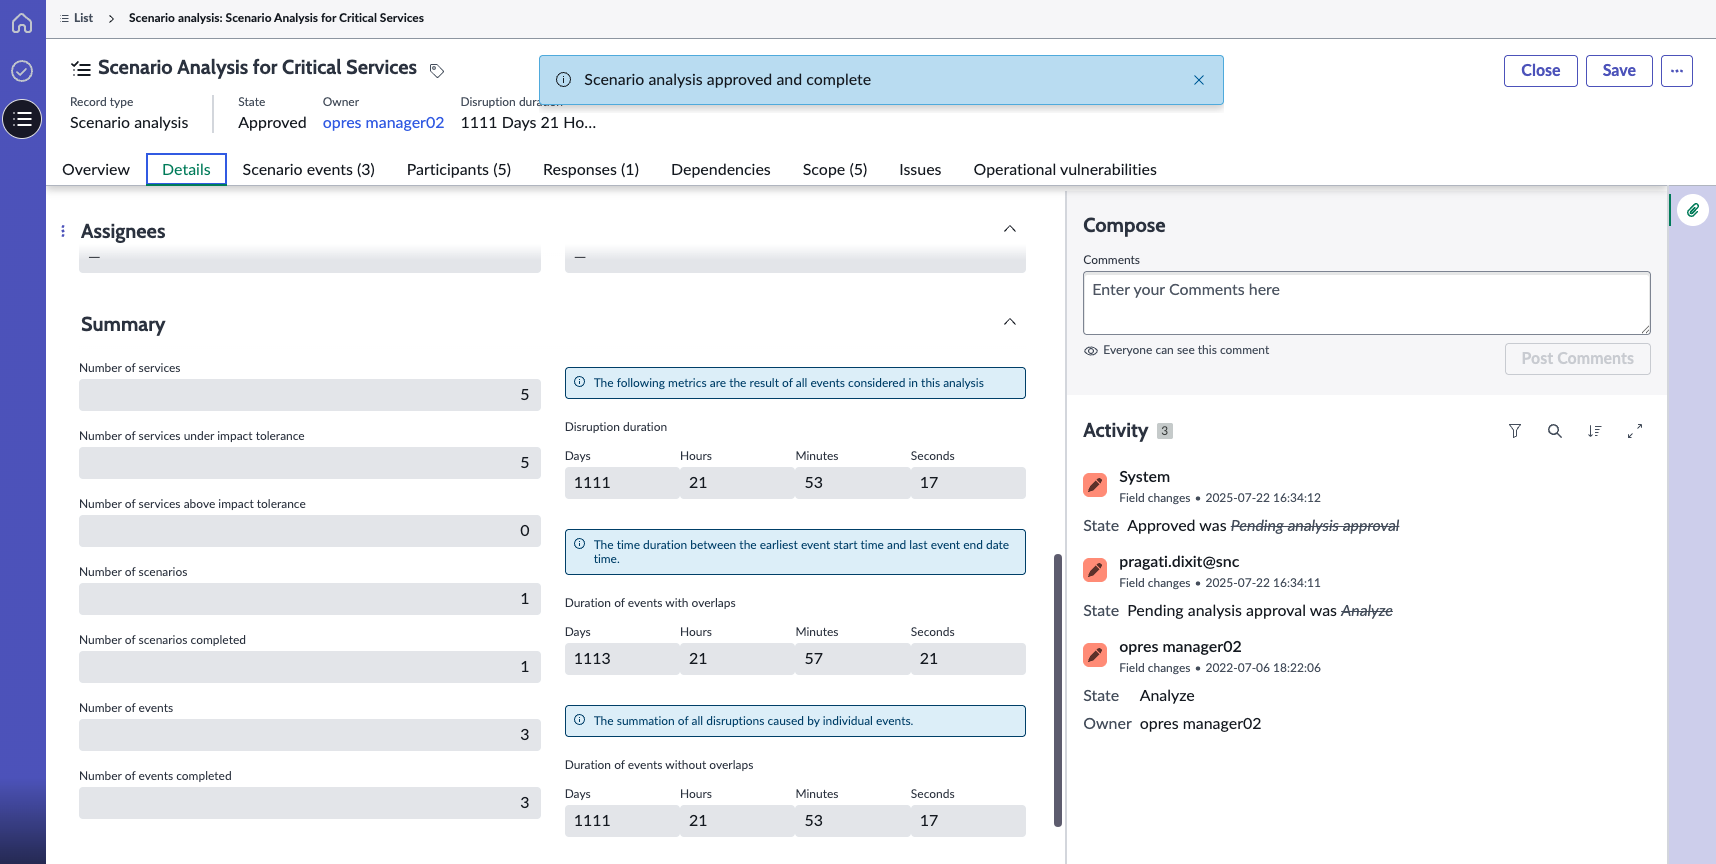1716x864 pixels.
Task: Collapse the Summary section
Action: (1010, 322)
